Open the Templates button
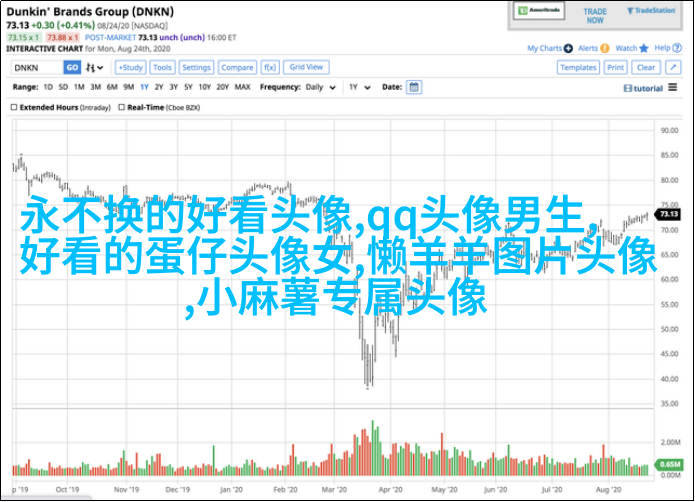 tap(578, 67)
